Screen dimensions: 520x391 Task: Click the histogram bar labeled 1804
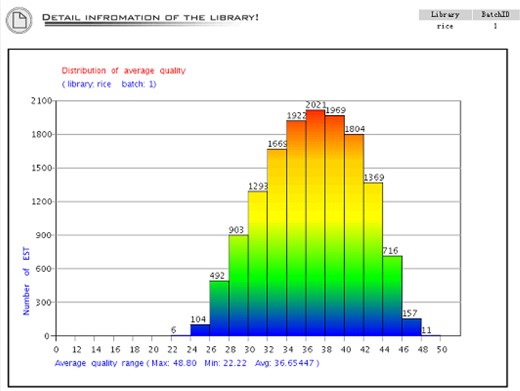click(354, 235)
